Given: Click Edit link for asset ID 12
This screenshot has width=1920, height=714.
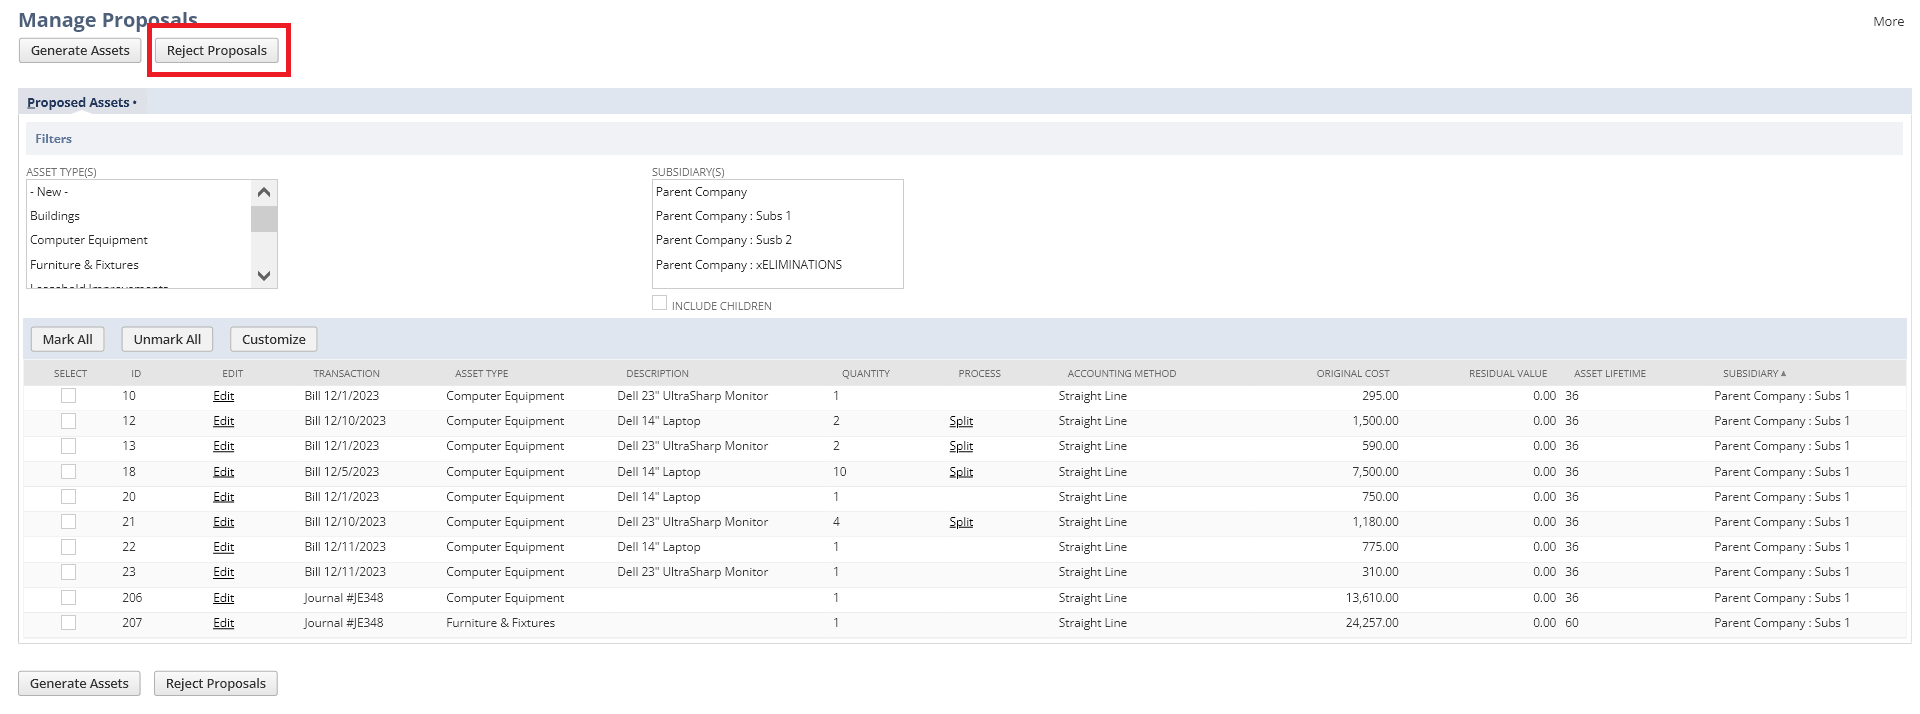Looking at the screenshot, I should click(223, 421).
